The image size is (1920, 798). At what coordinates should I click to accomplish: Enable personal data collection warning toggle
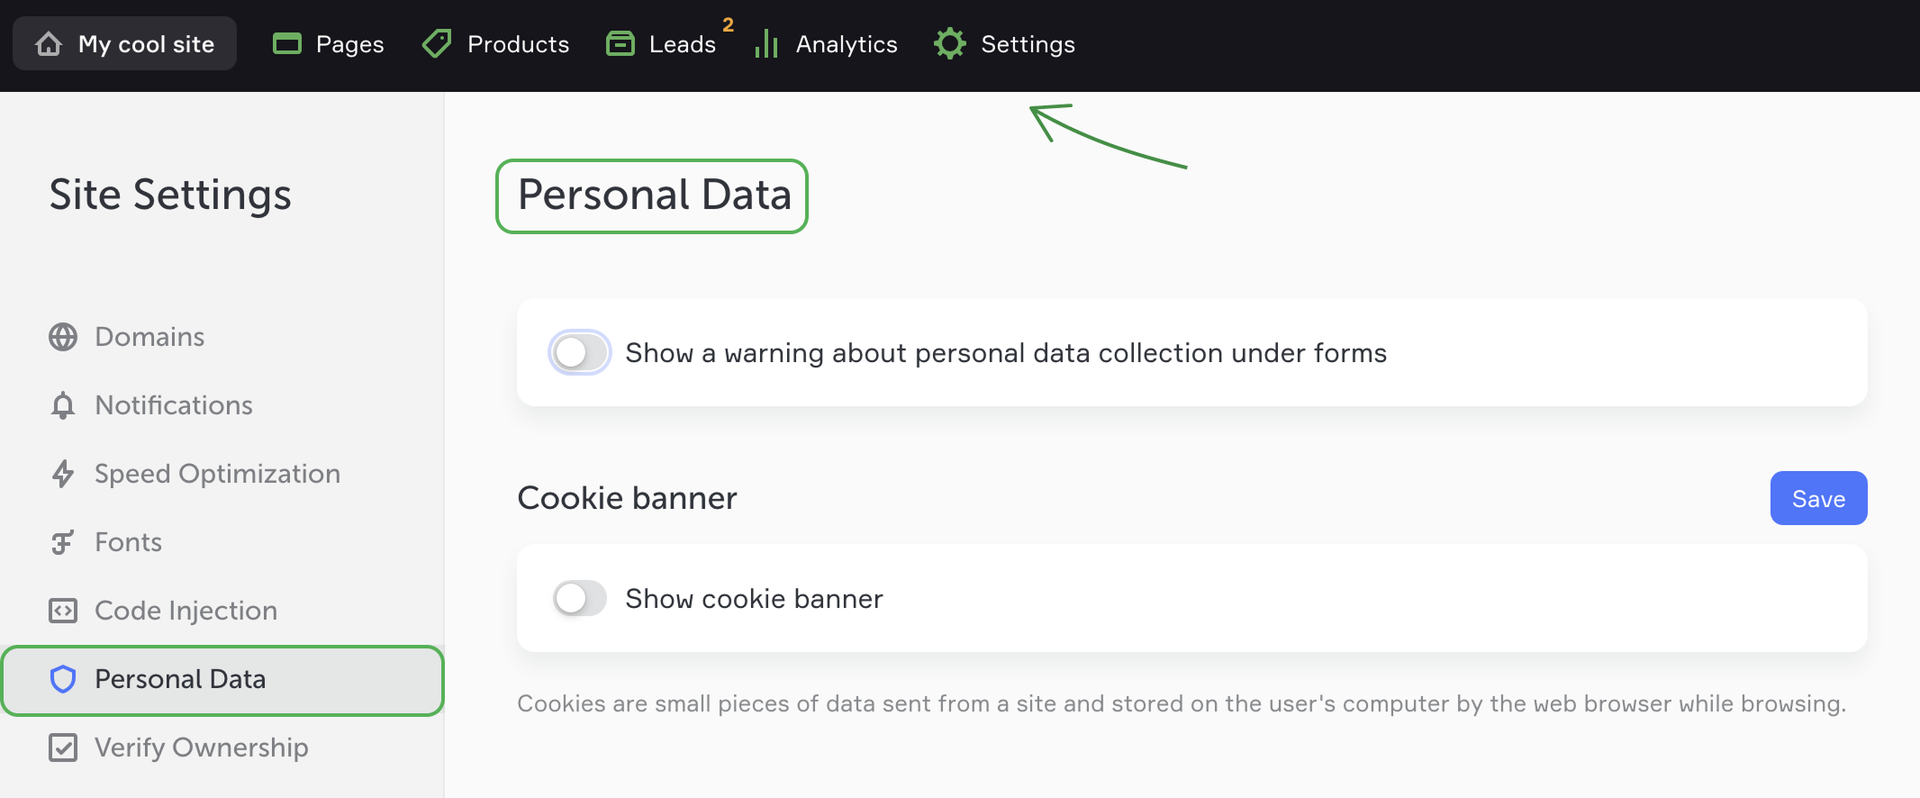579,352
